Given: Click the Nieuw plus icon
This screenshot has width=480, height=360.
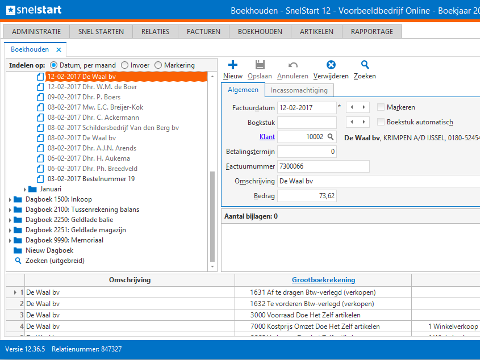Looking at the screenshot, I should coord(233,65).
